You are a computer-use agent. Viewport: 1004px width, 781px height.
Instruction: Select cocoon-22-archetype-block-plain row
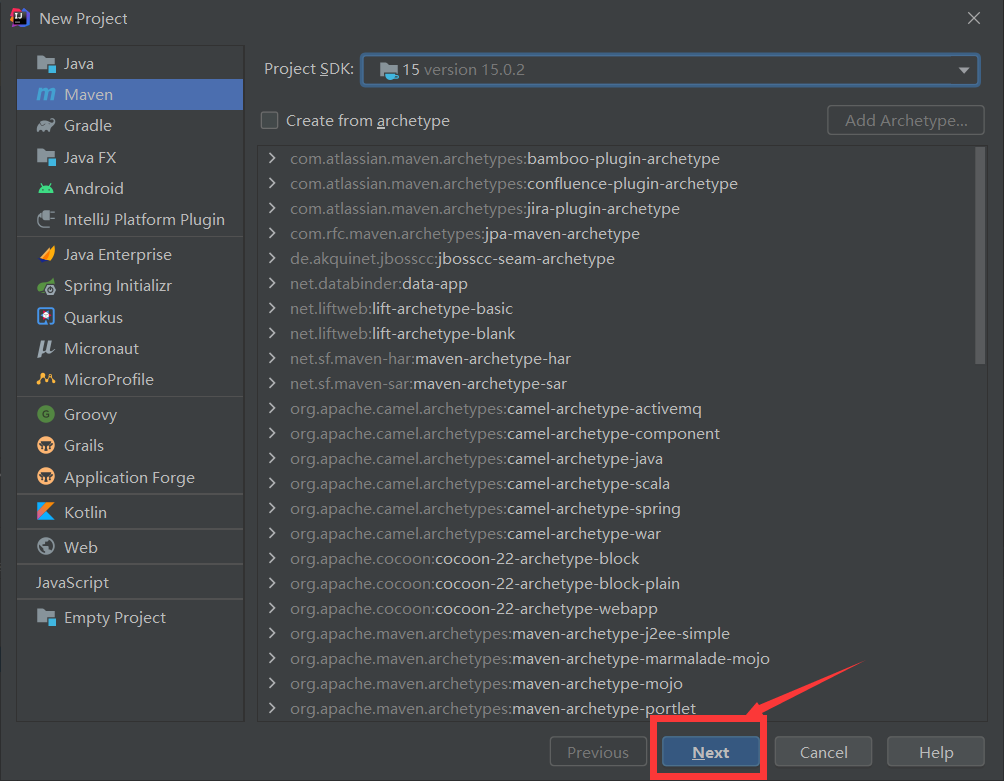[x=618, y=583]
